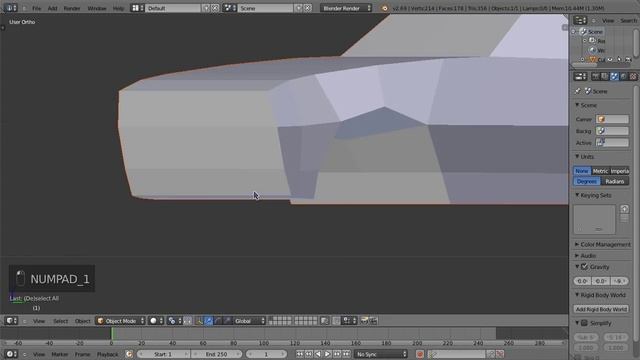Open the snap element selector
Image resolution: width=640 pixels, height=360 pixels.
(x=348, y=321)
